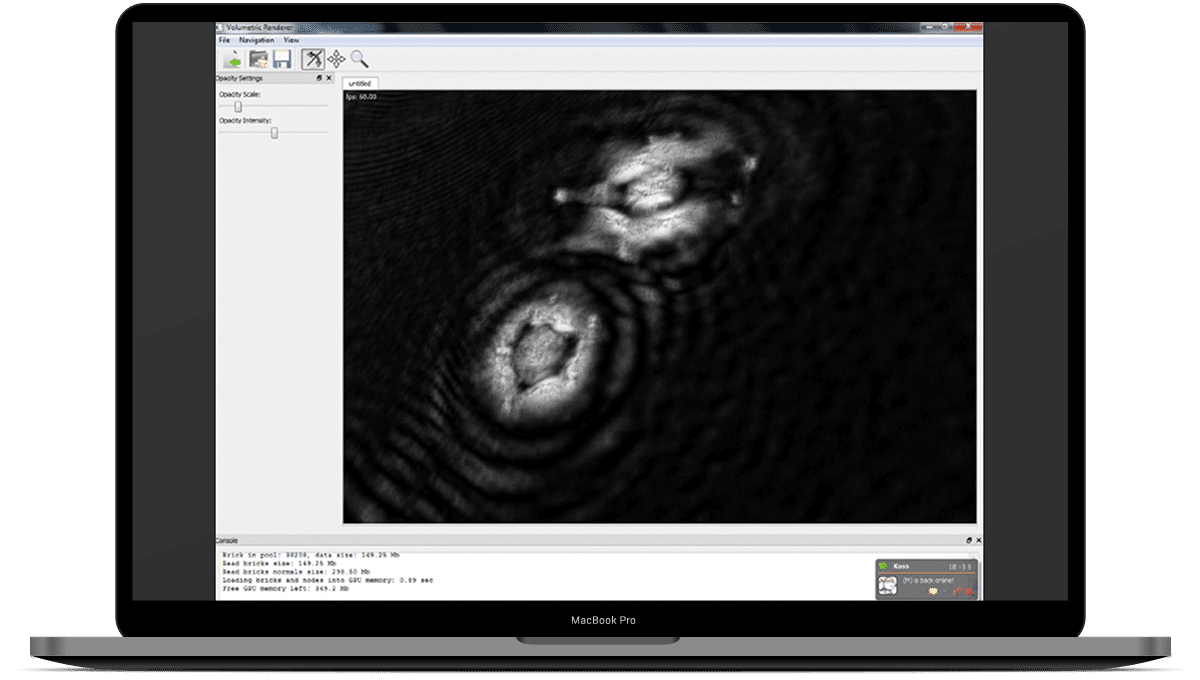Undock the Console panel
Screen dimensions: 1200x680
967,540
